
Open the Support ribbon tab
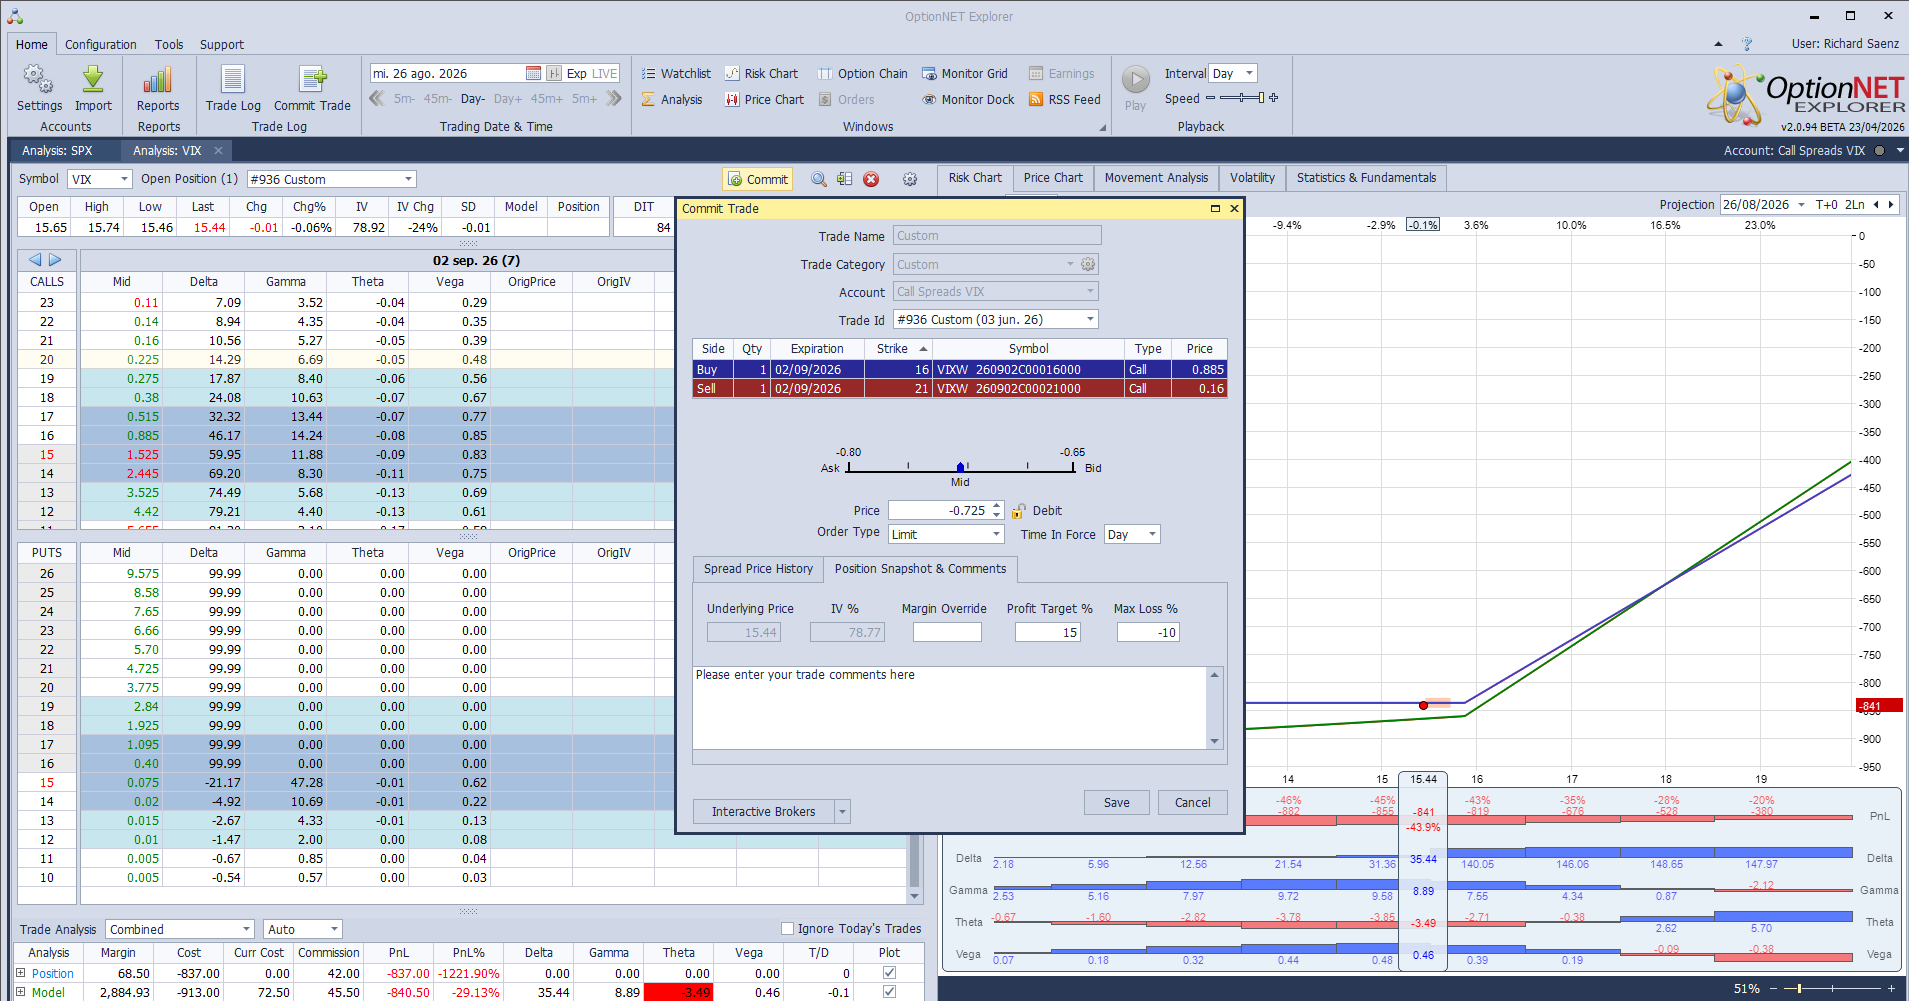pos(222,44)
